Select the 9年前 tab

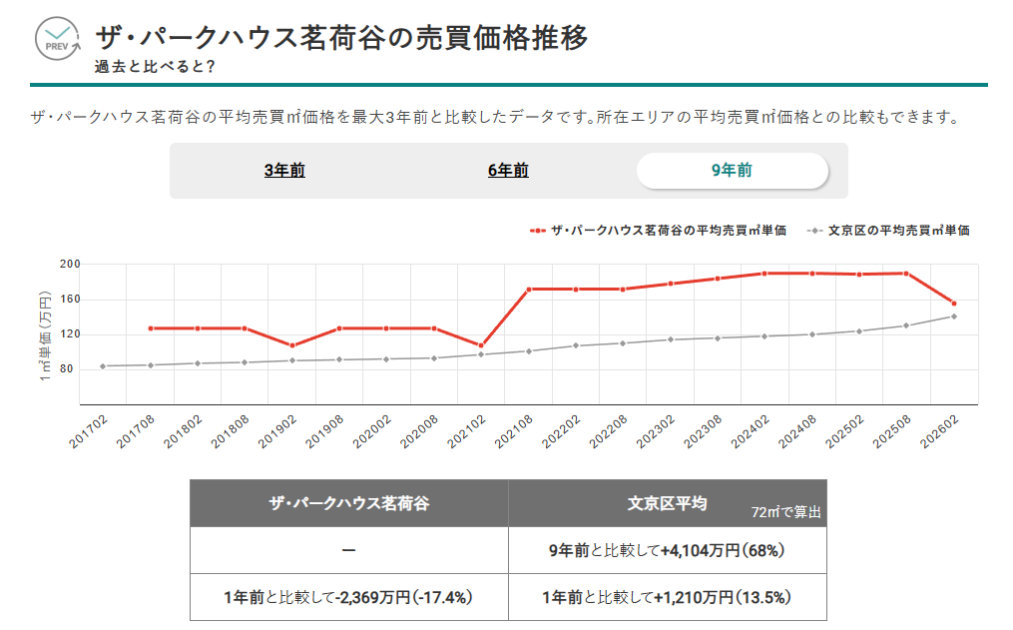click(732, 171)
